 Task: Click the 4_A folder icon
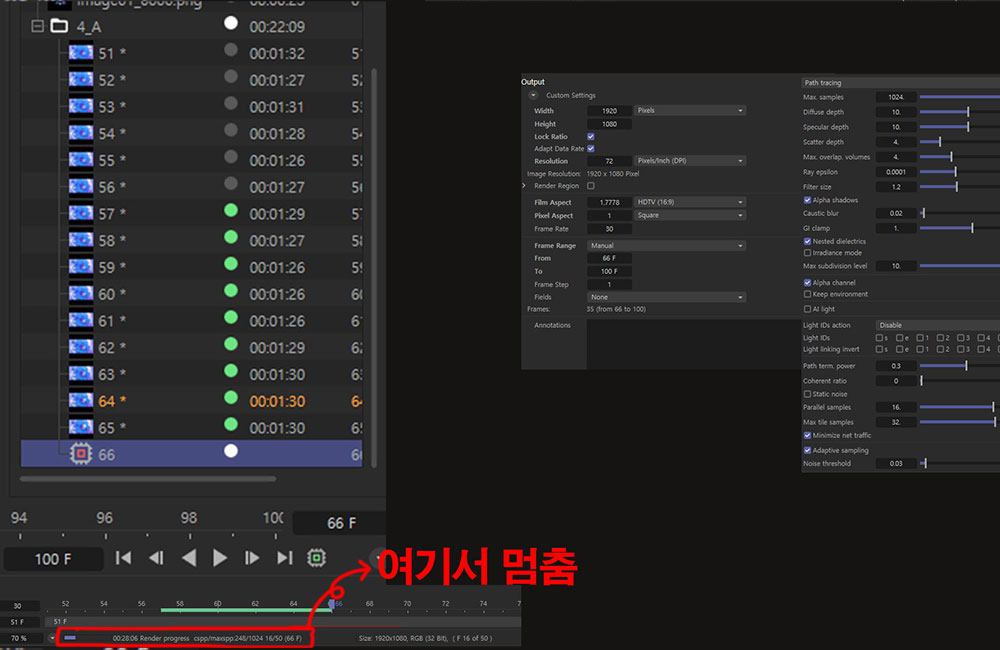click(59, 26)
